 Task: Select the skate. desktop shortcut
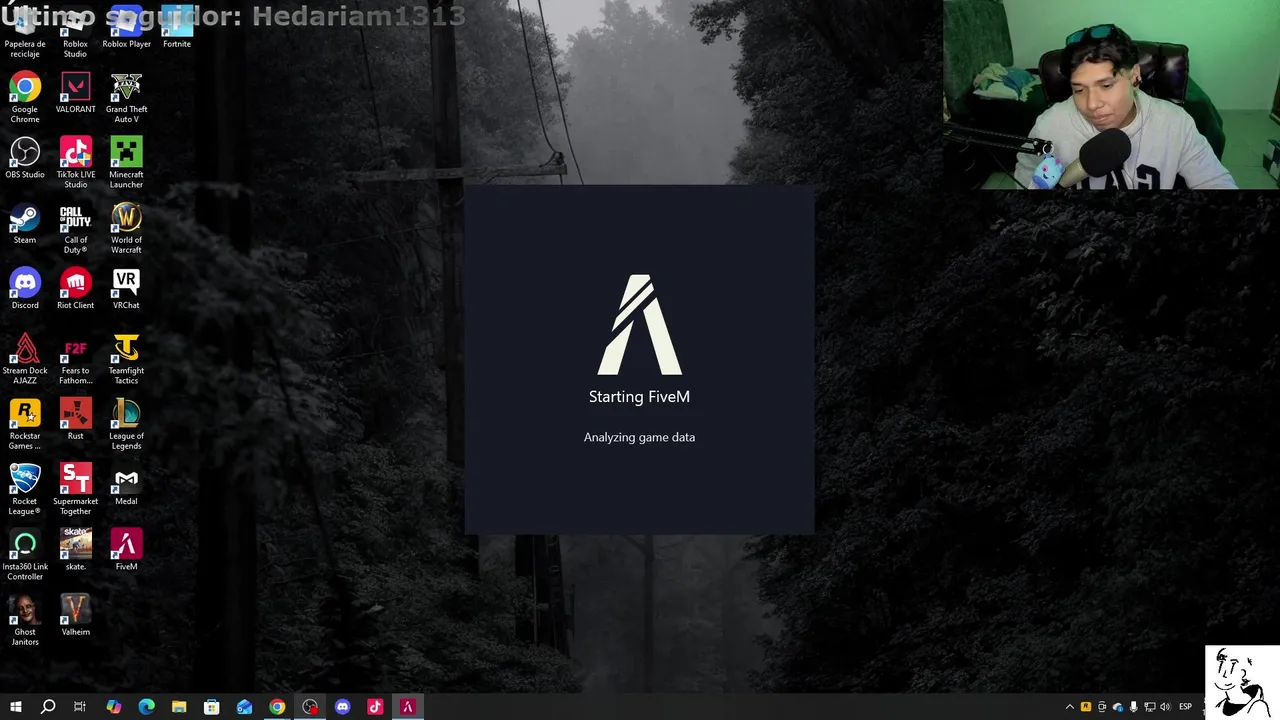(x=75, y=549)
